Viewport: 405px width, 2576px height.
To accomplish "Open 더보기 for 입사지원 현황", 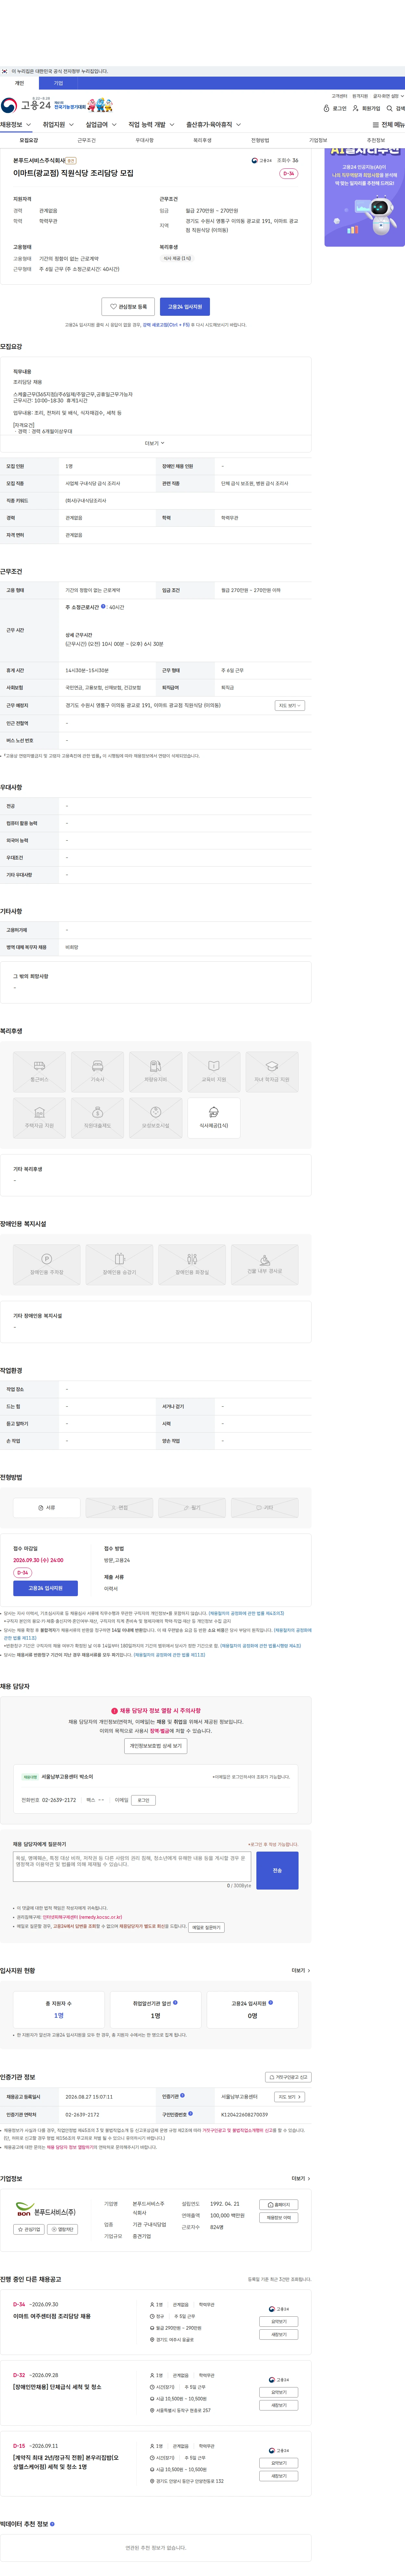I will [301, 1971].
